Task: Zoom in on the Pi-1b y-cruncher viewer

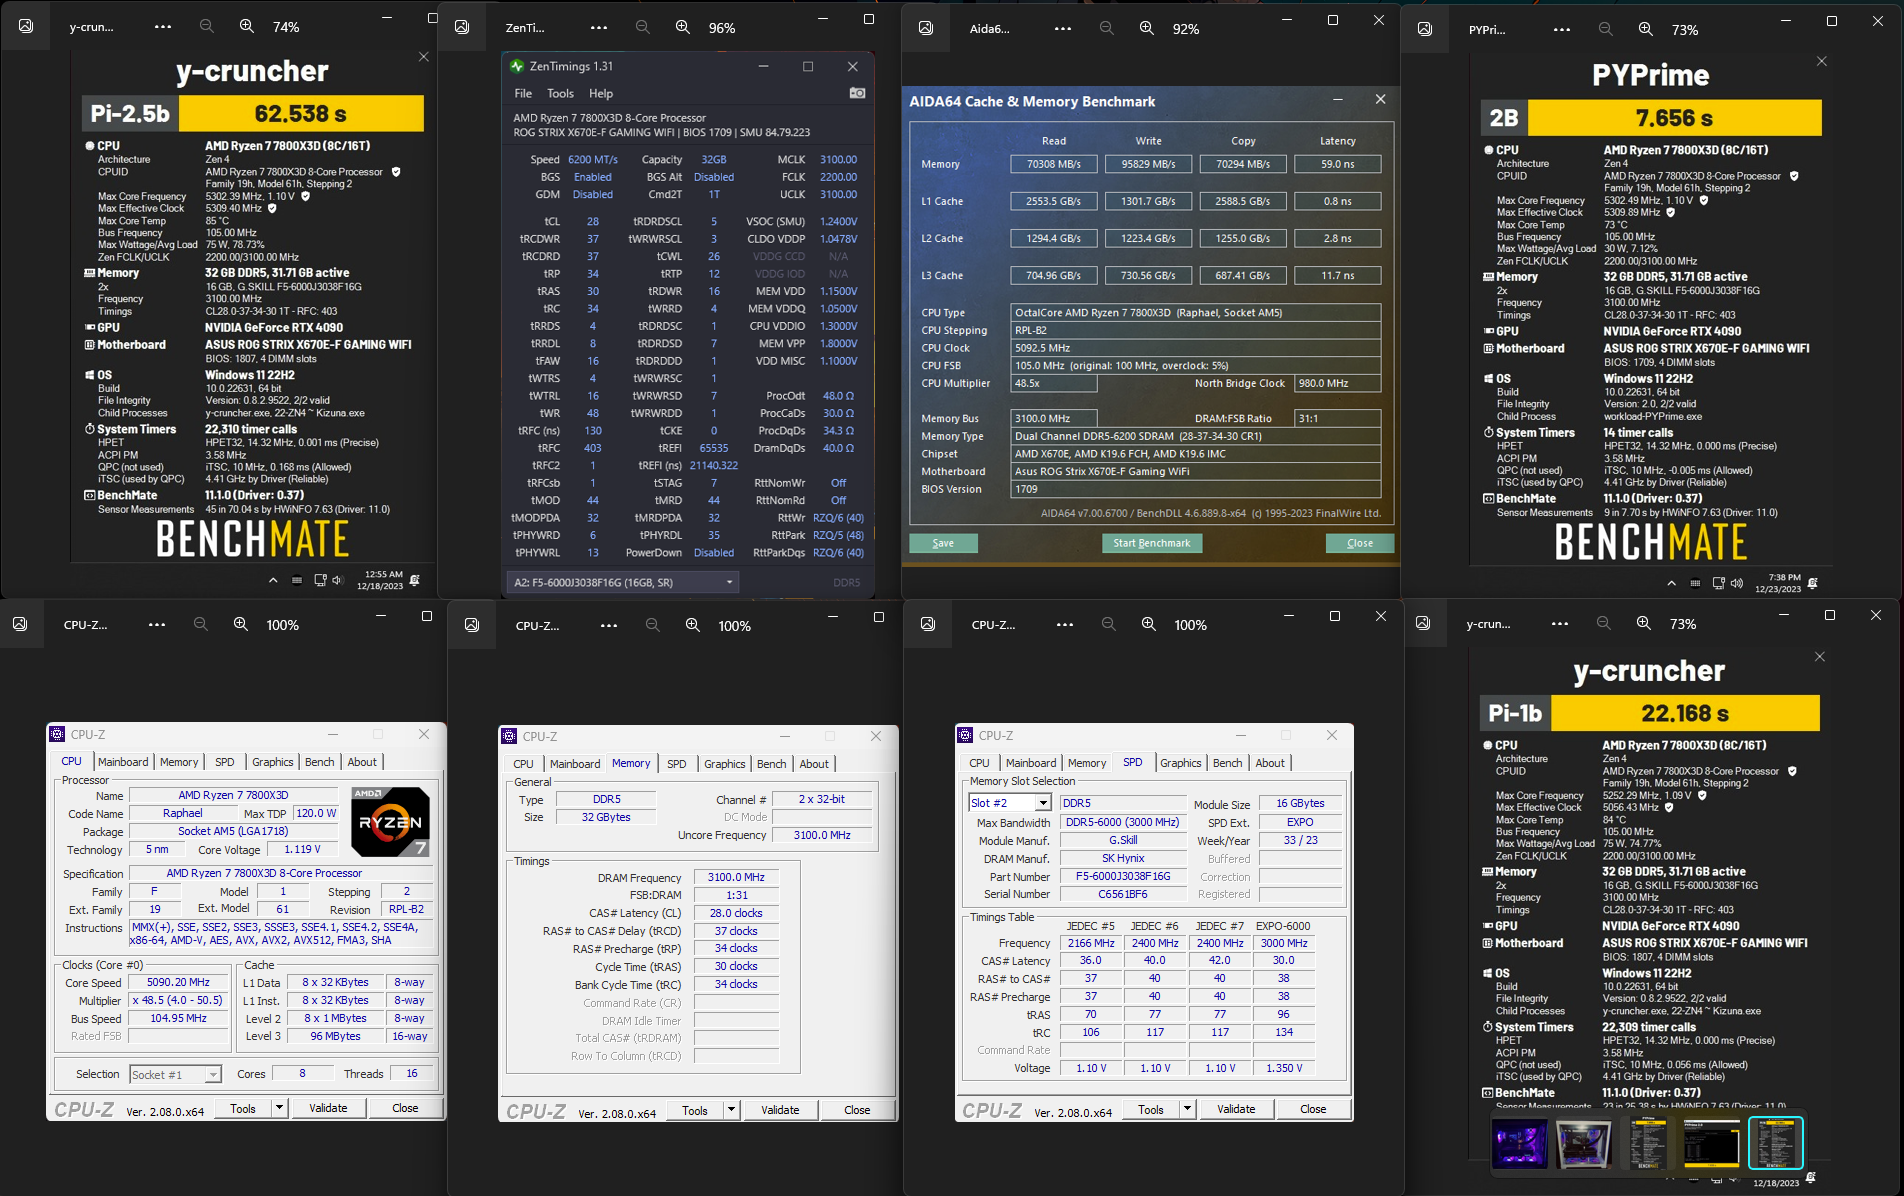Action: point(1644,623)
